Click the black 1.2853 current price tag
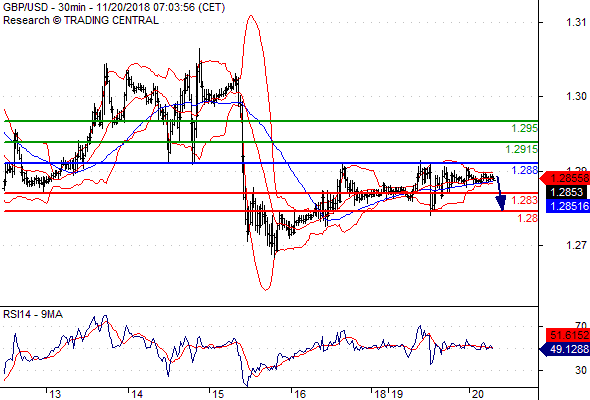The height and width of the screenshot is (400, 590). tap(566, 192)
